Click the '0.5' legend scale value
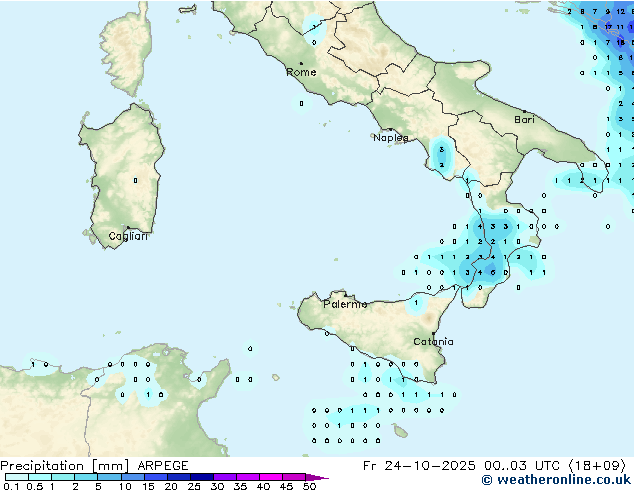Screen dimensions: 634x490 coord(35,486)
